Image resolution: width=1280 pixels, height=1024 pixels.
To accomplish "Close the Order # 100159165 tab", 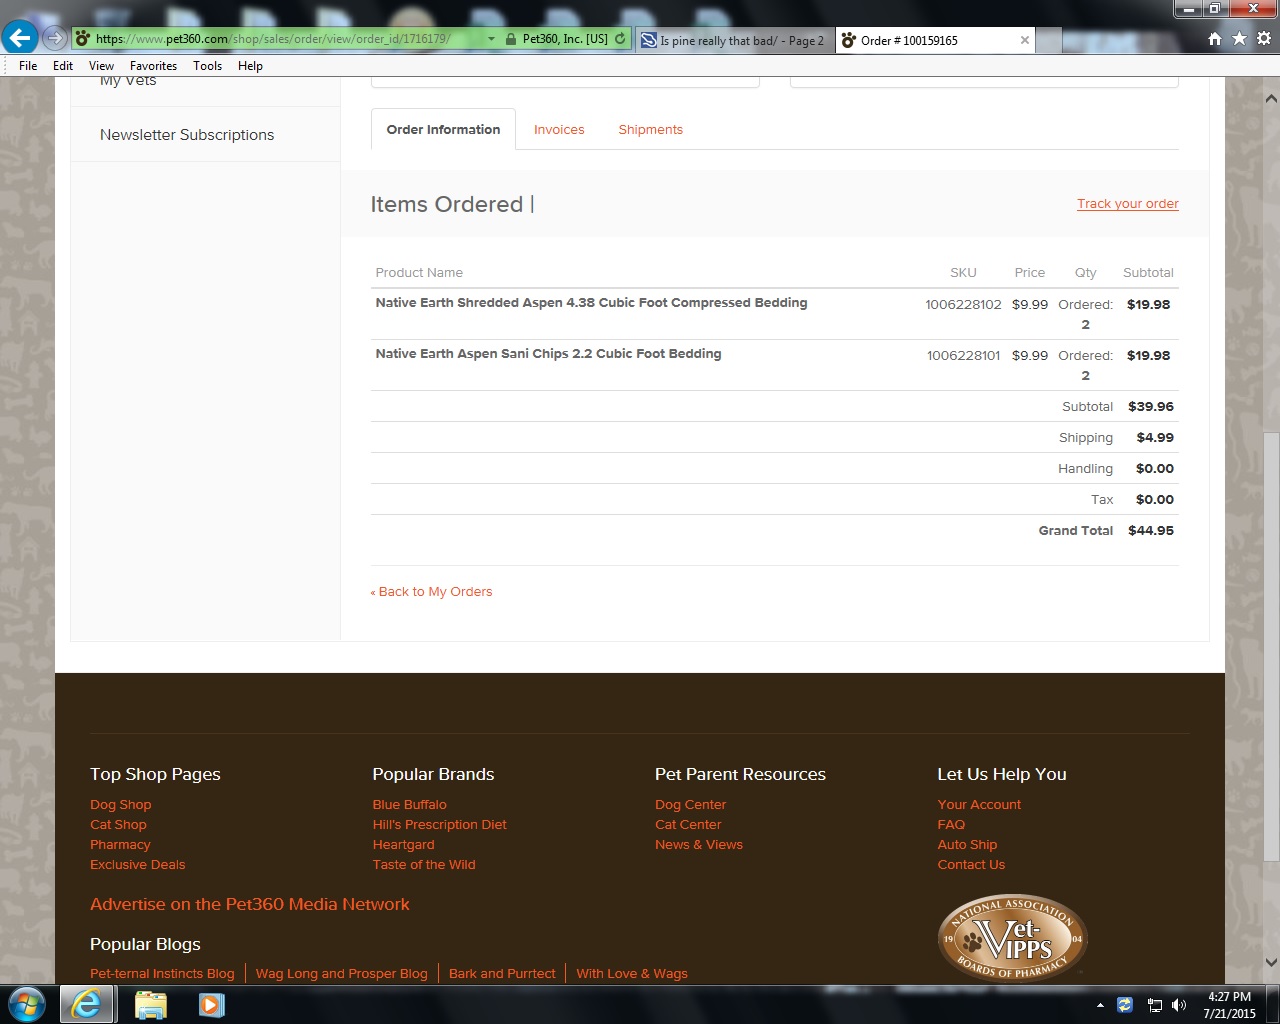I will 1024,40.
